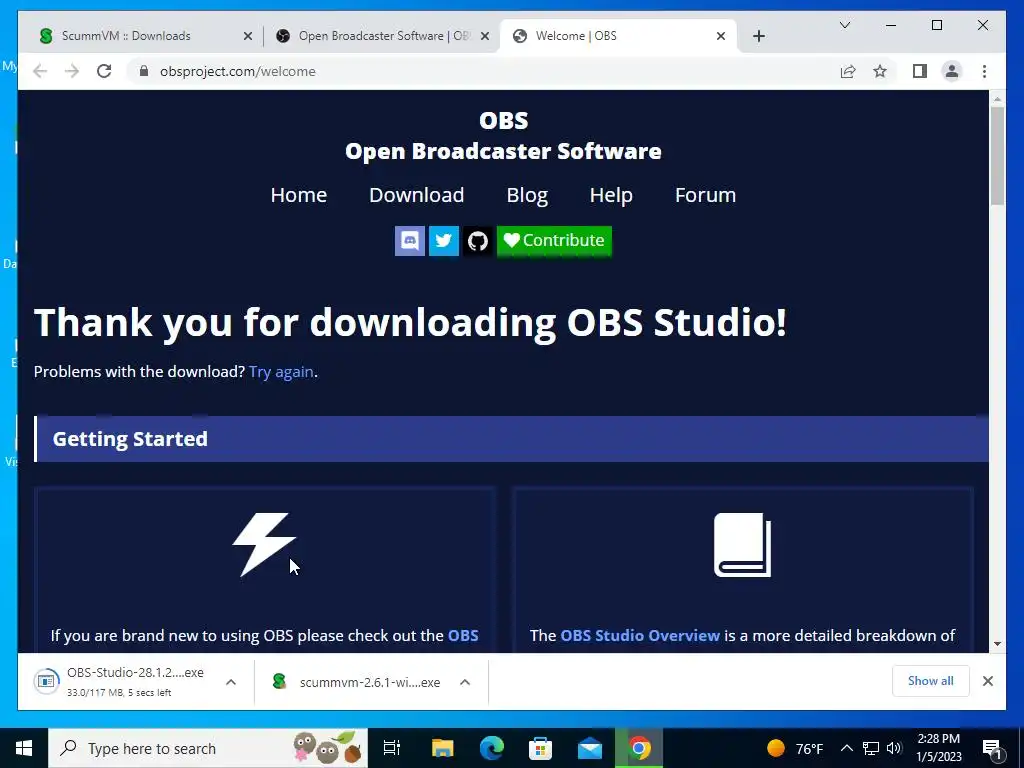Close the Open Broadcaster Software tab
This screenshot has width=1024, height=768.
coord(485,36)
